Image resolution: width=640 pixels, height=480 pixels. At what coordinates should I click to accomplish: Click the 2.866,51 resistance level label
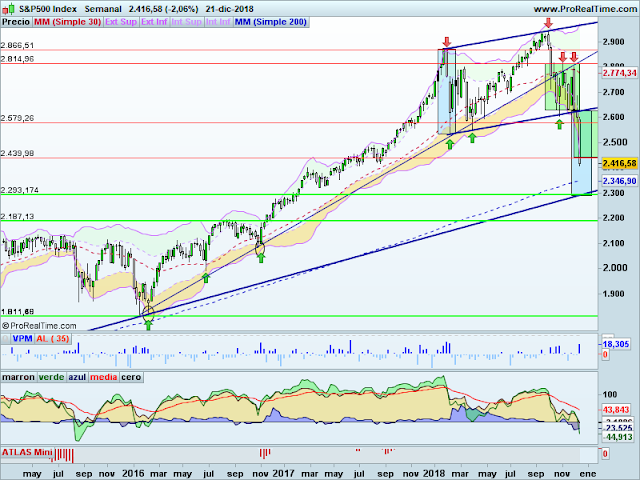[17, 45]
